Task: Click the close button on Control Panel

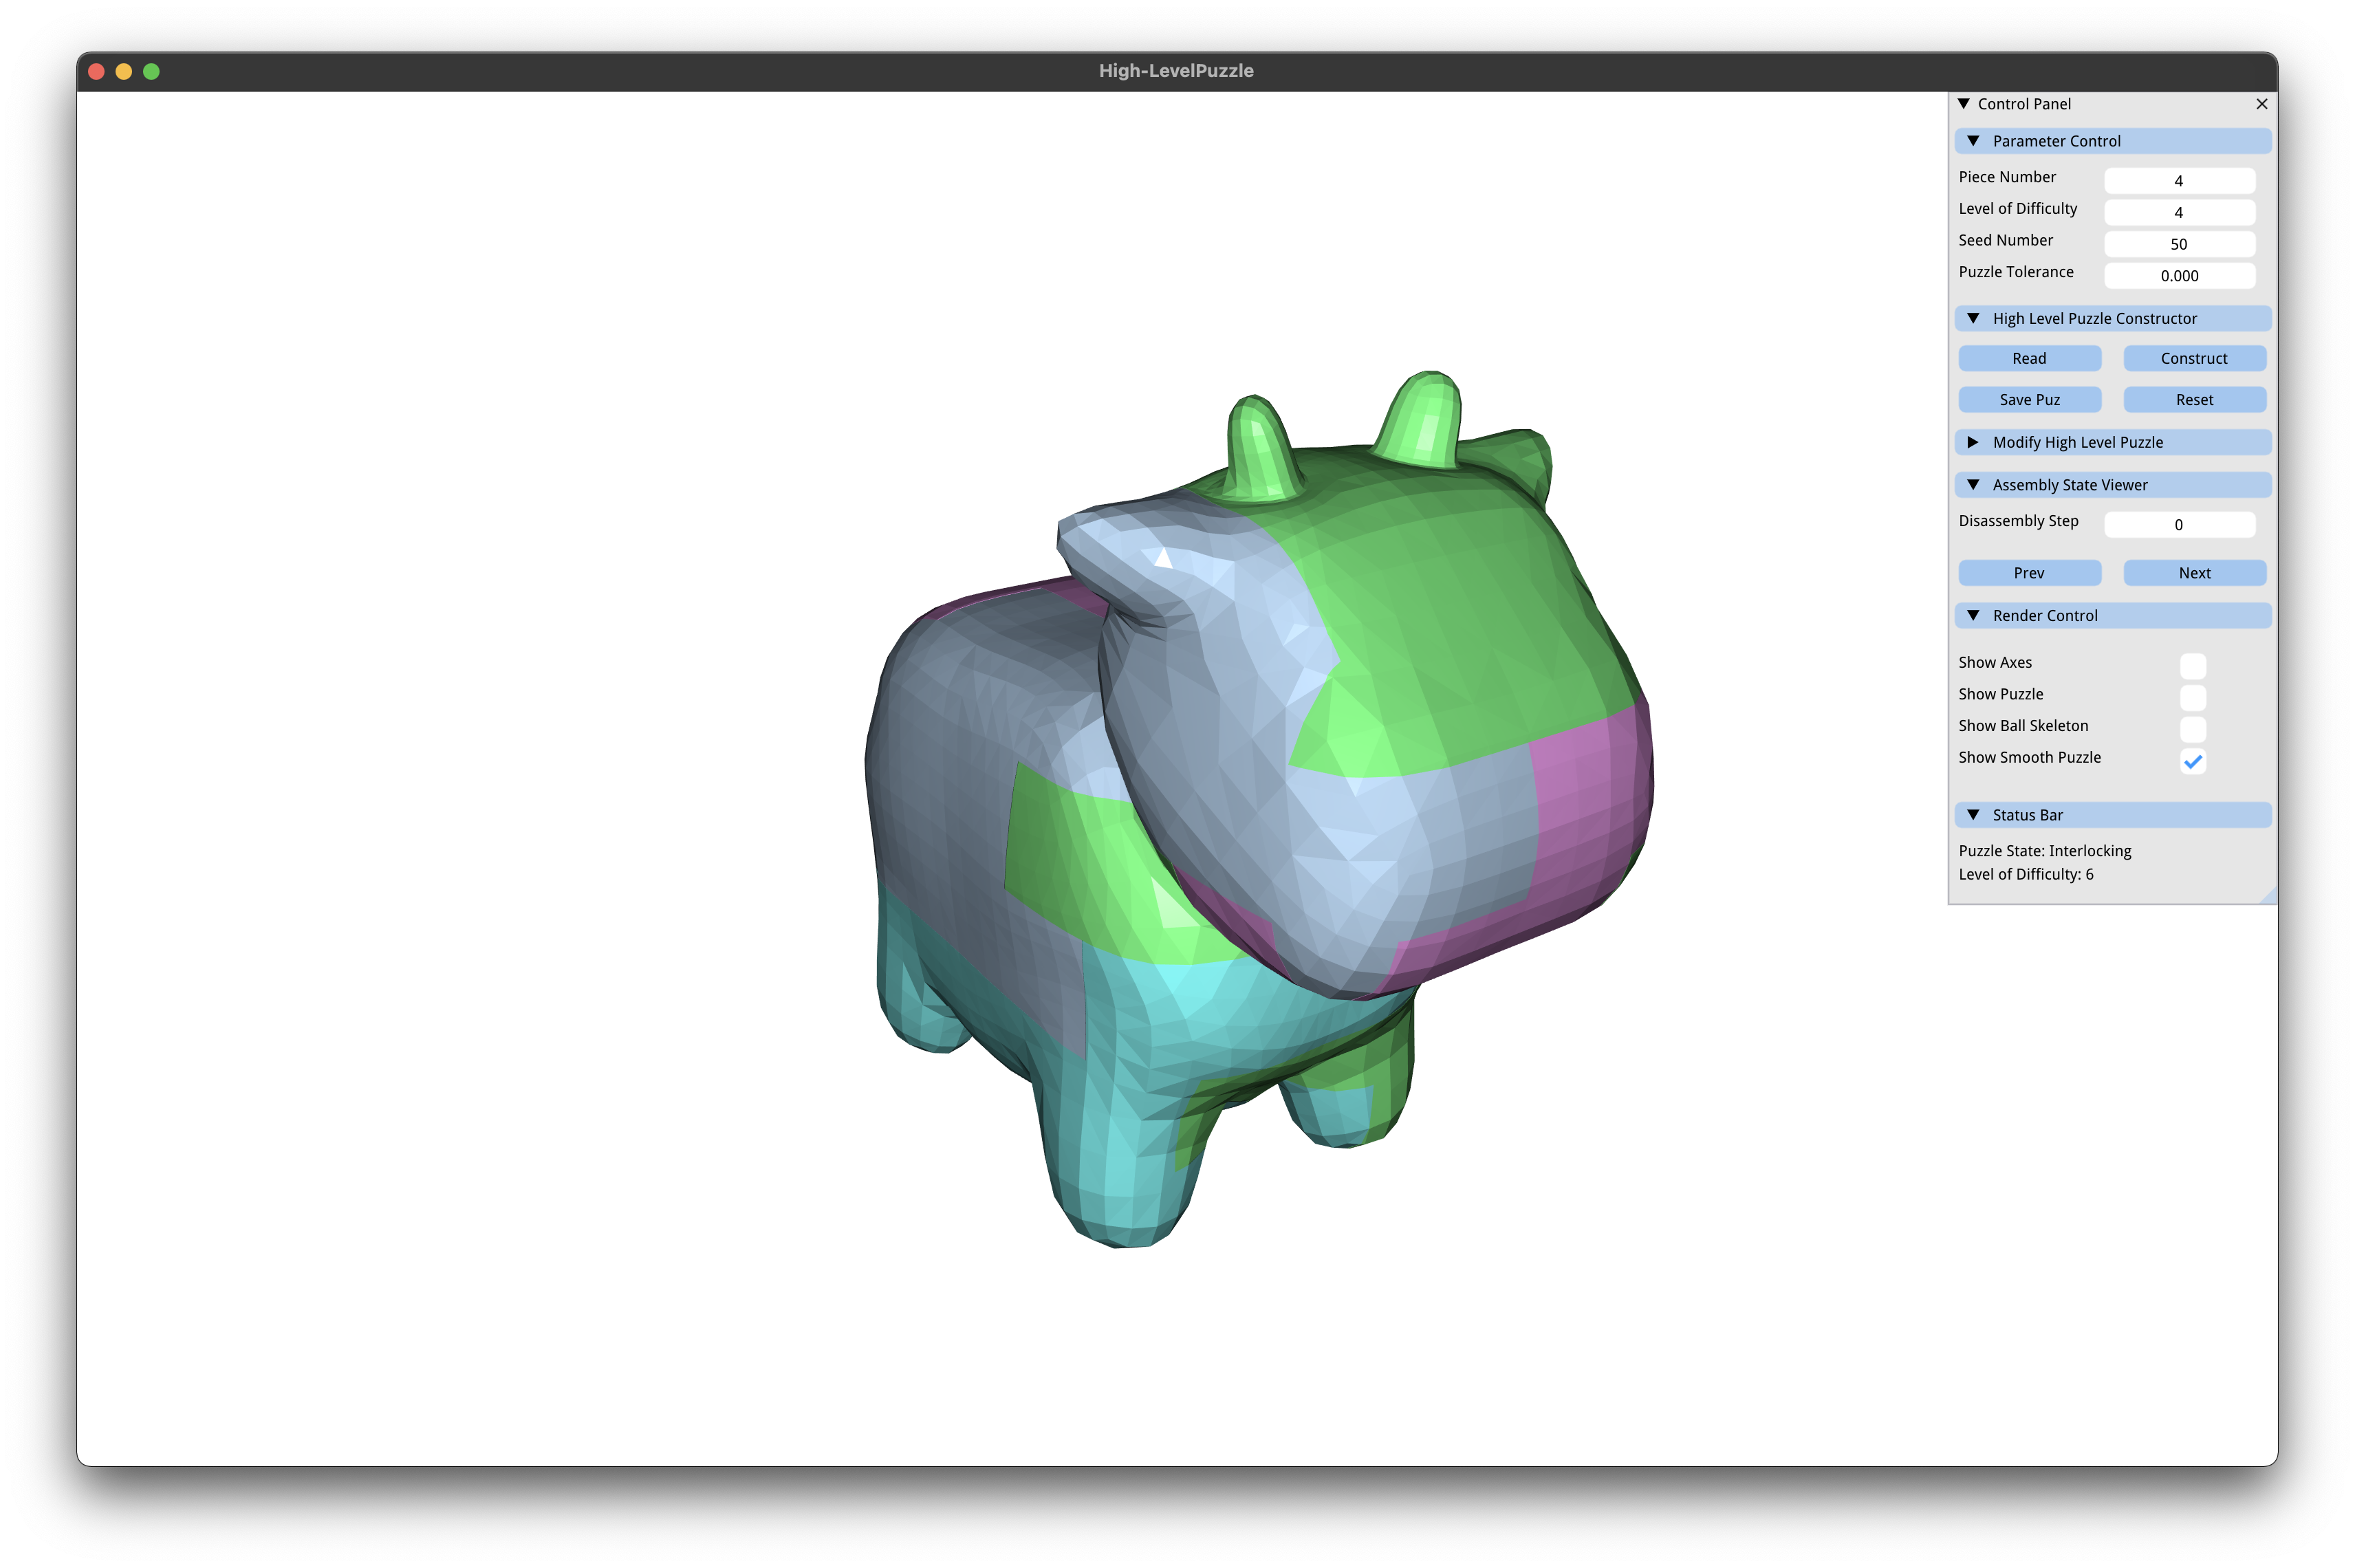Action: 2262,103
